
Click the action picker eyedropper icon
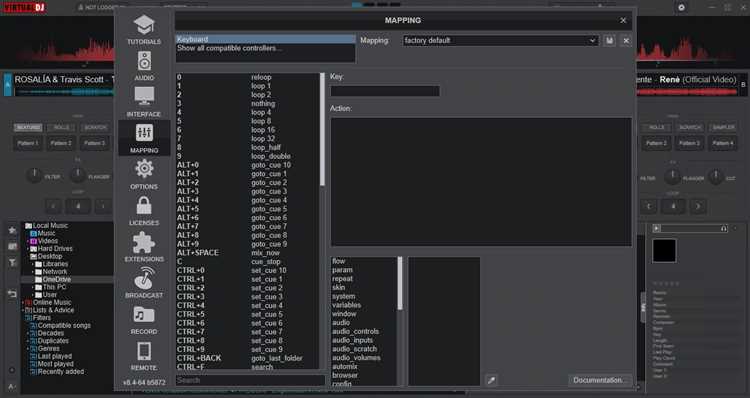(x=491, y=380)
